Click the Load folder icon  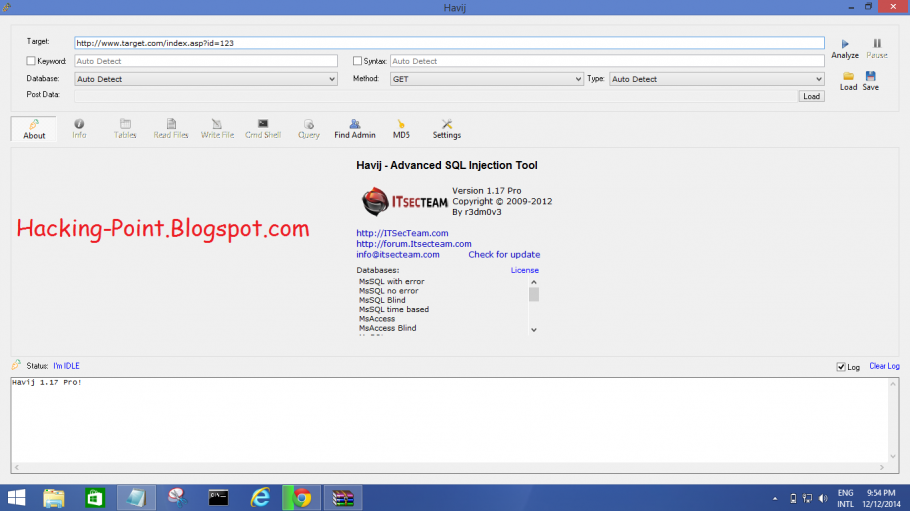pyautogui.click(x=848, y=76)
